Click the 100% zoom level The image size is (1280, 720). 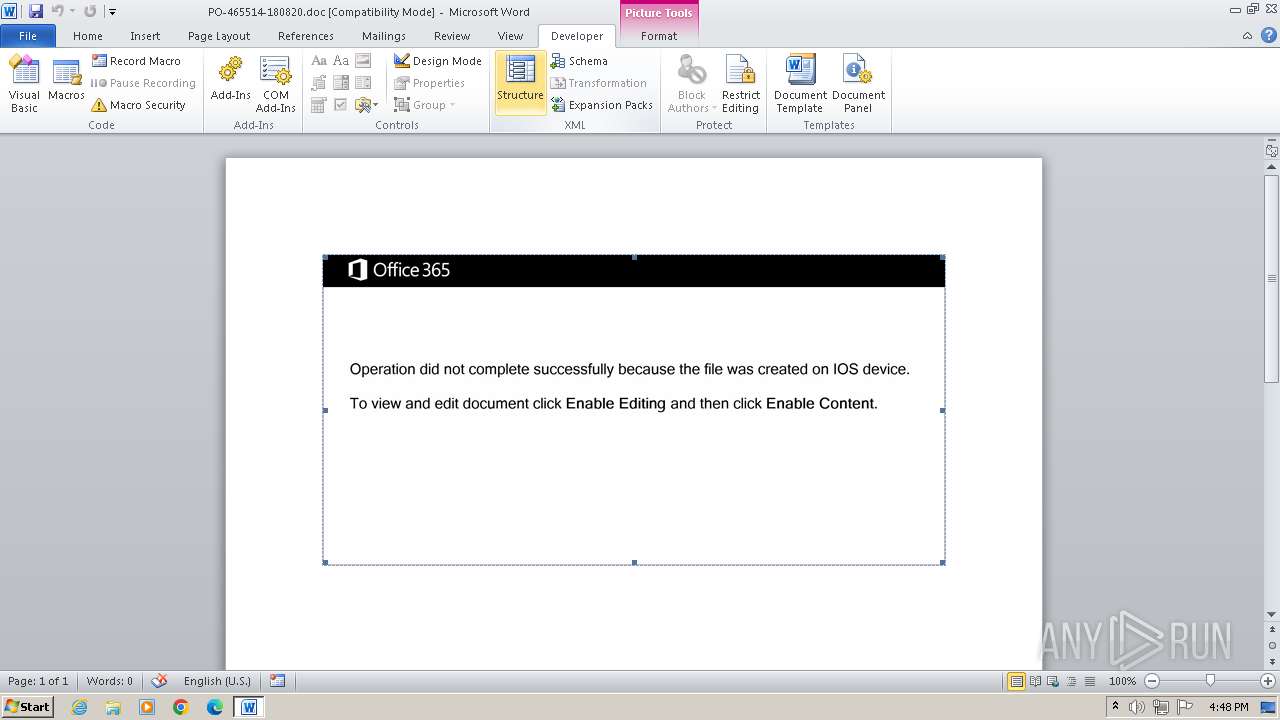[x=1122, y=681]
